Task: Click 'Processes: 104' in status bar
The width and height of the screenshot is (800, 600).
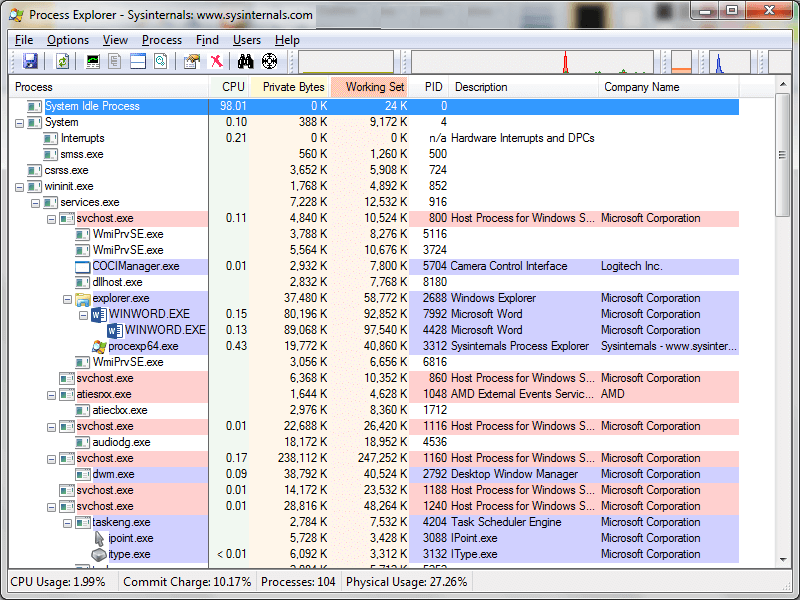Action: pyautogui.click(x=298, y=582)
